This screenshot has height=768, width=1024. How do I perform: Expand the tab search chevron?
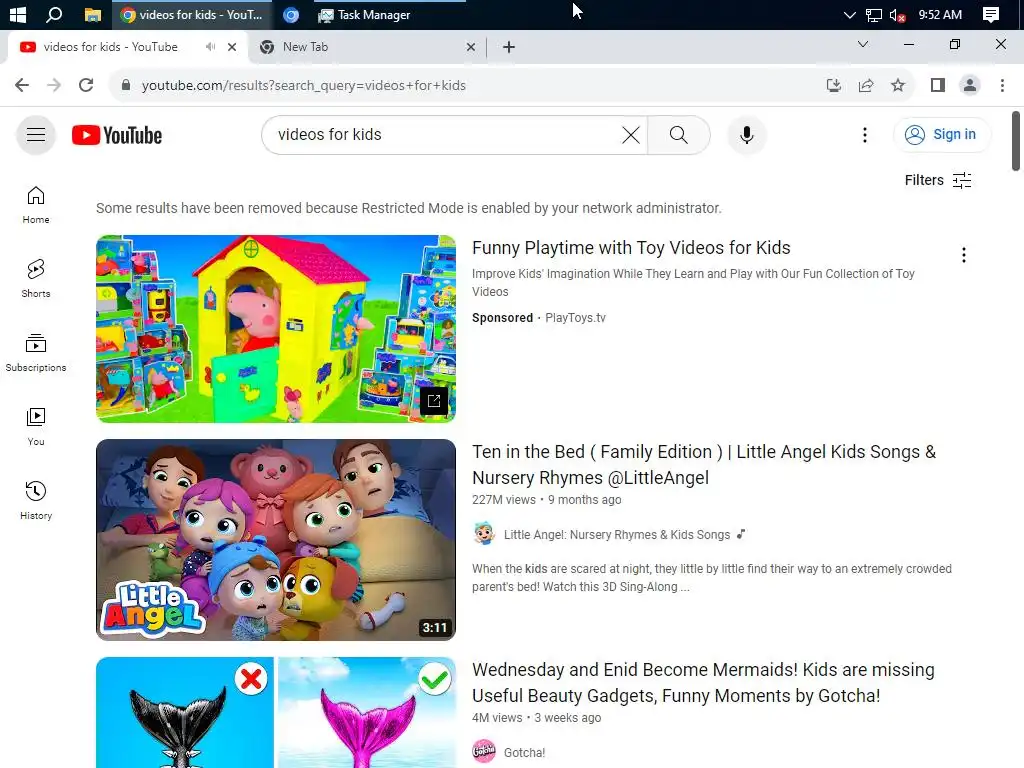[x=863, y=44]
